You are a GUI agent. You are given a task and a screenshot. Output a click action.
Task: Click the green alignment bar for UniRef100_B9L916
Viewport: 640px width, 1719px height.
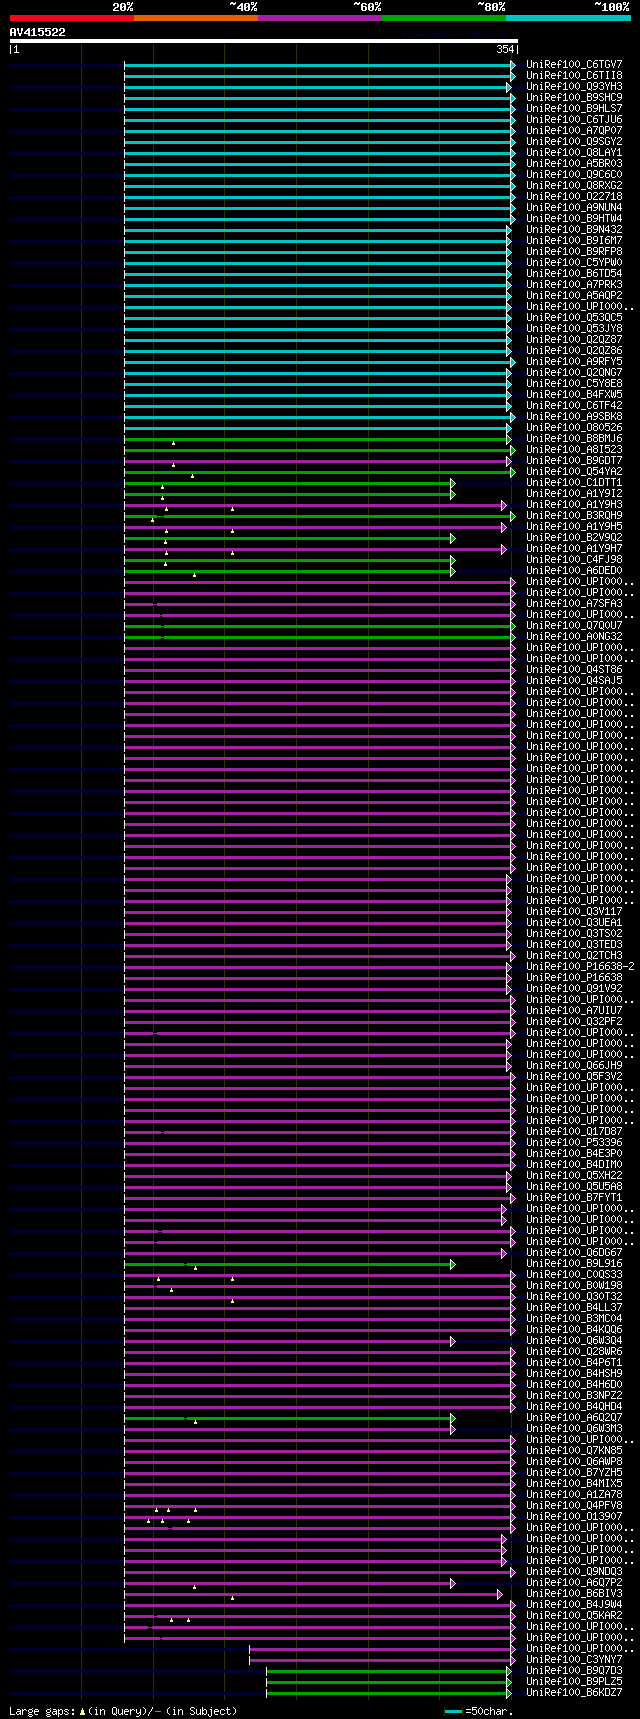click(x=288, y=1264)
